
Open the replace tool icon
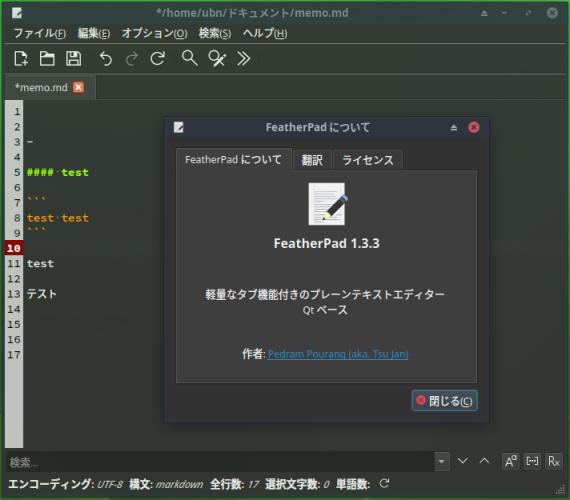click(217, 59)
